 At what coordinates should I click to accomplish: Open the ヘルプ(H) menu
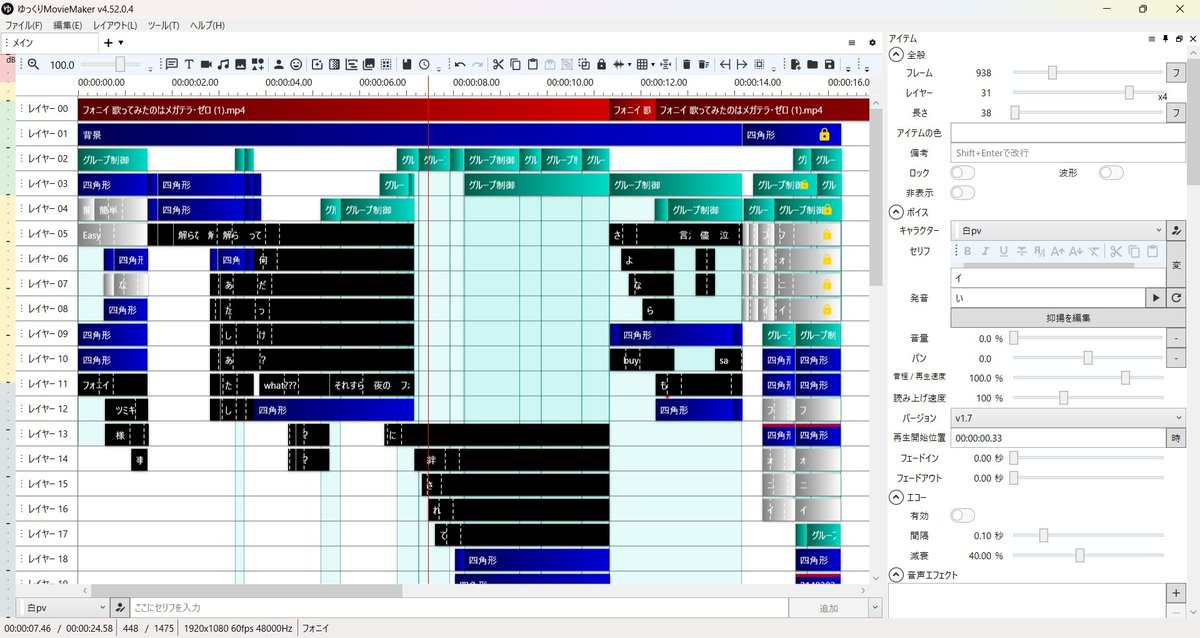pyautogui.click(x=207, y=25)
